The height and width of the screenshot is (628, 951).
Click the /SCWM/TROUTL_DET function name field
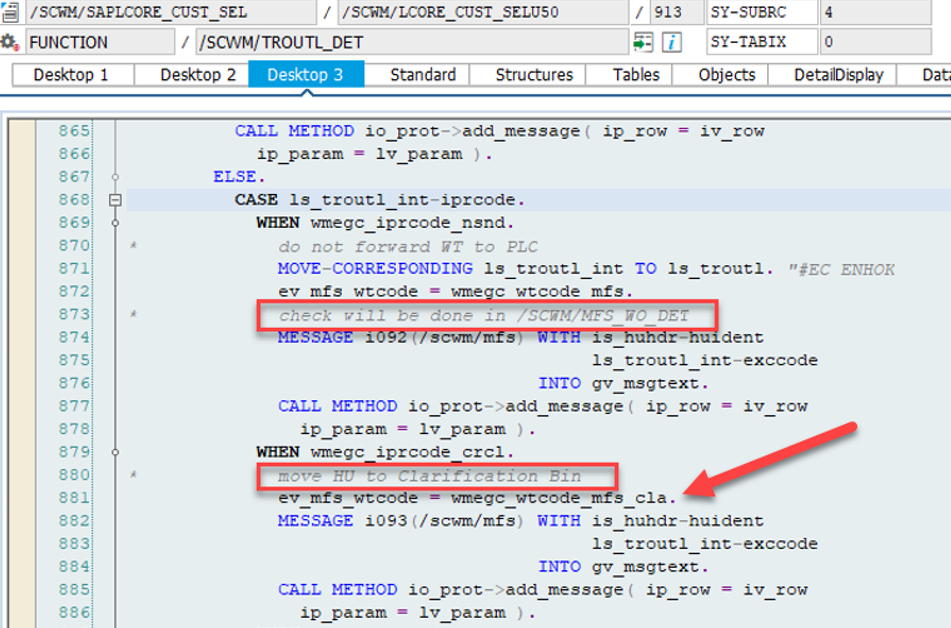[x=412, y=42]
